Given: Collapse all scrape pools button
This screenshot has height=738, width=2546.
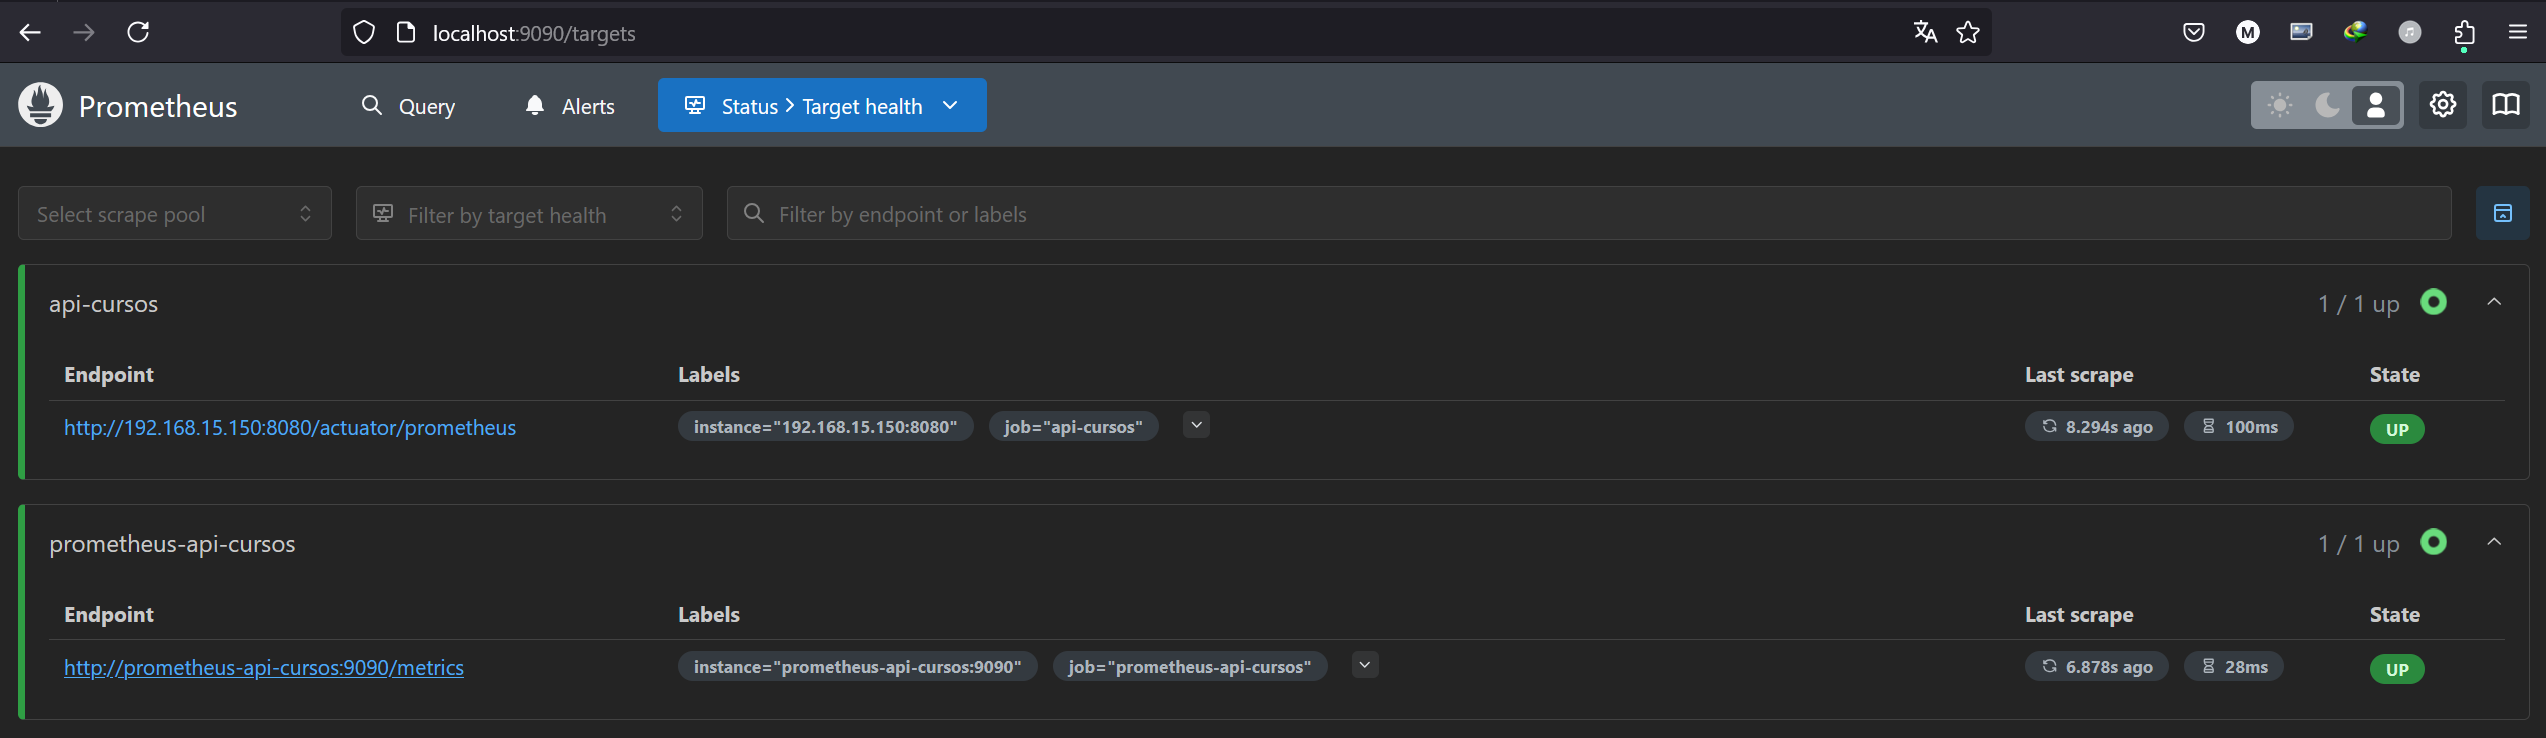Looking at the screenshot, I should coord(2503,213).
